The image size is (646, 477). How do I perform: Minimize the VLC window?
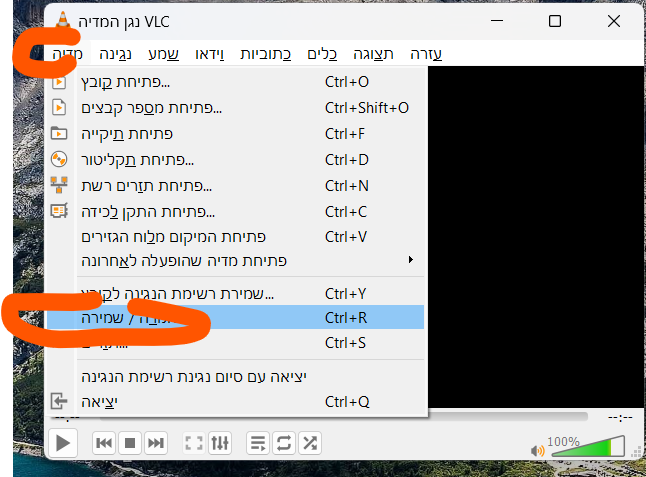(x=497, y=21)
